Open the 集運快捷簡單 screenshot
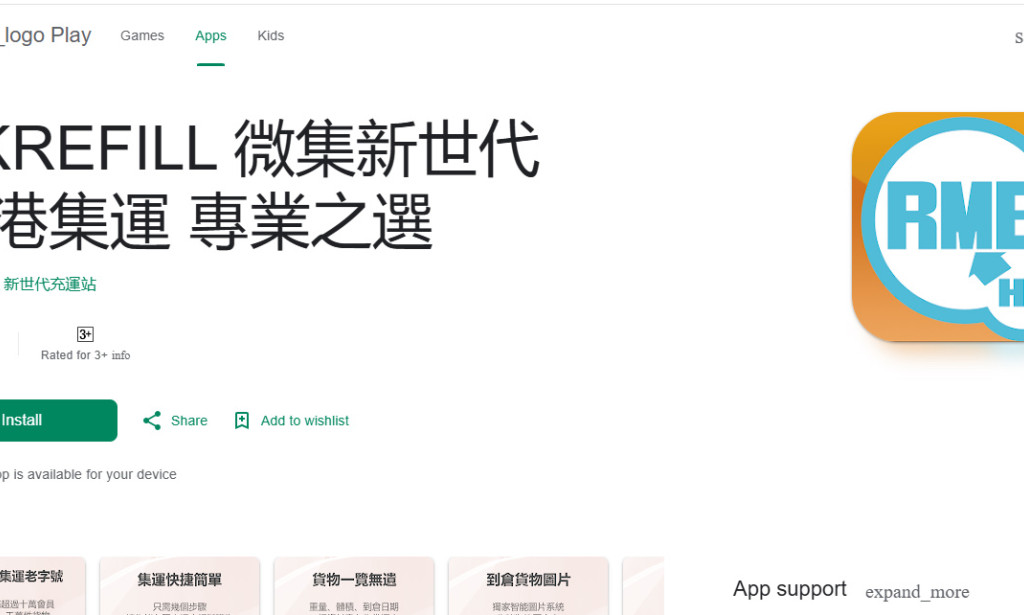 tap(180, 586)
